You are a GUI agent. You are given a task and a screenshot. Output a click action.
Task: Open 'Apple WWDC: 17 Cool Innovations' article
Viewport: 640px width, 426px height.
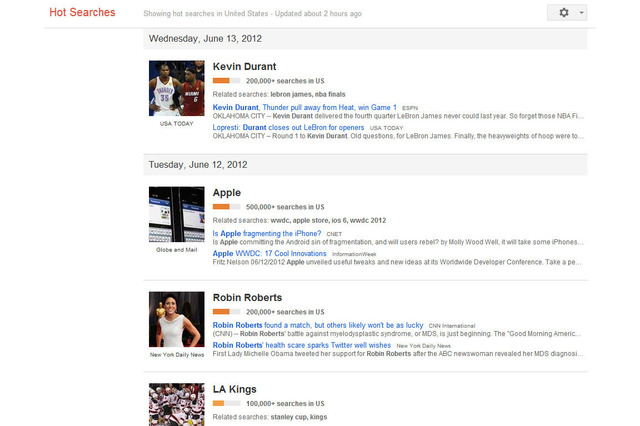coord(269,253)
